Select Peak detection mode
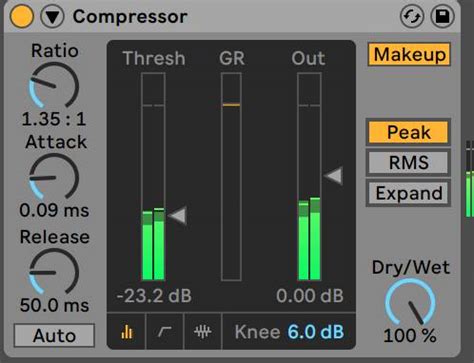 coord(408,132)
